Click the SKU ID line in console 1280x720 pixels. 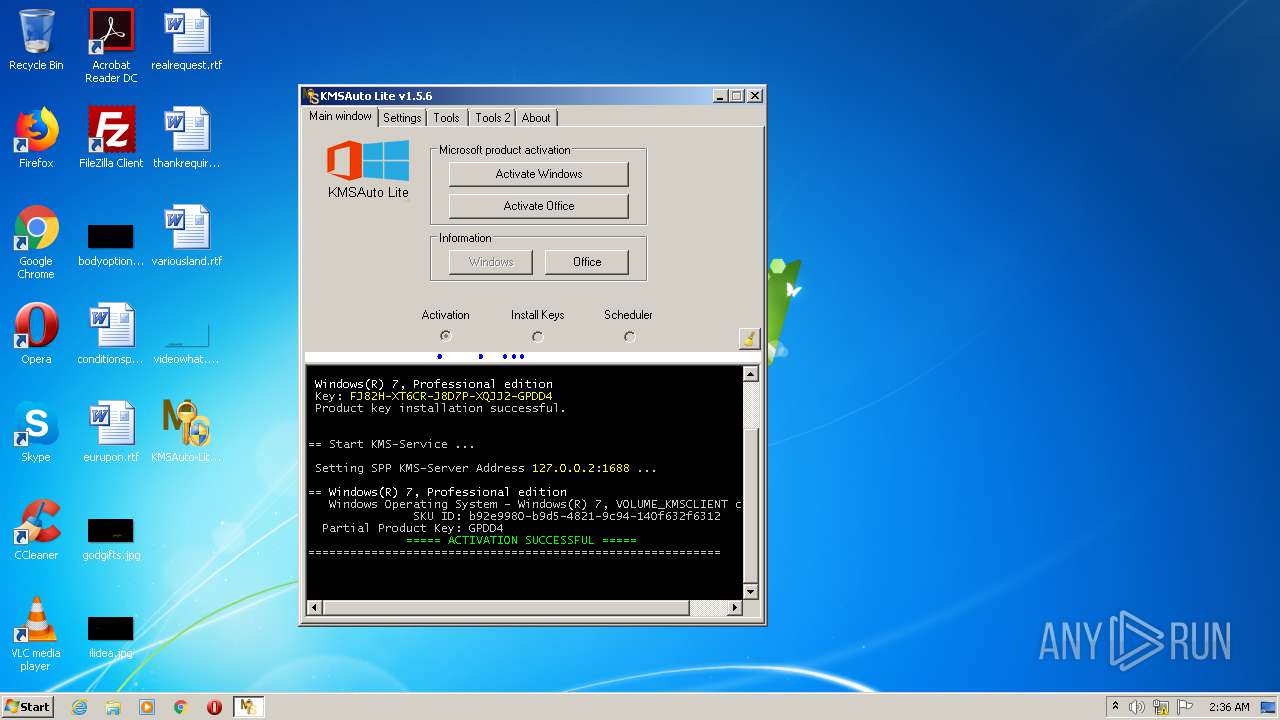pyautogui.click(x=566, y=516)
